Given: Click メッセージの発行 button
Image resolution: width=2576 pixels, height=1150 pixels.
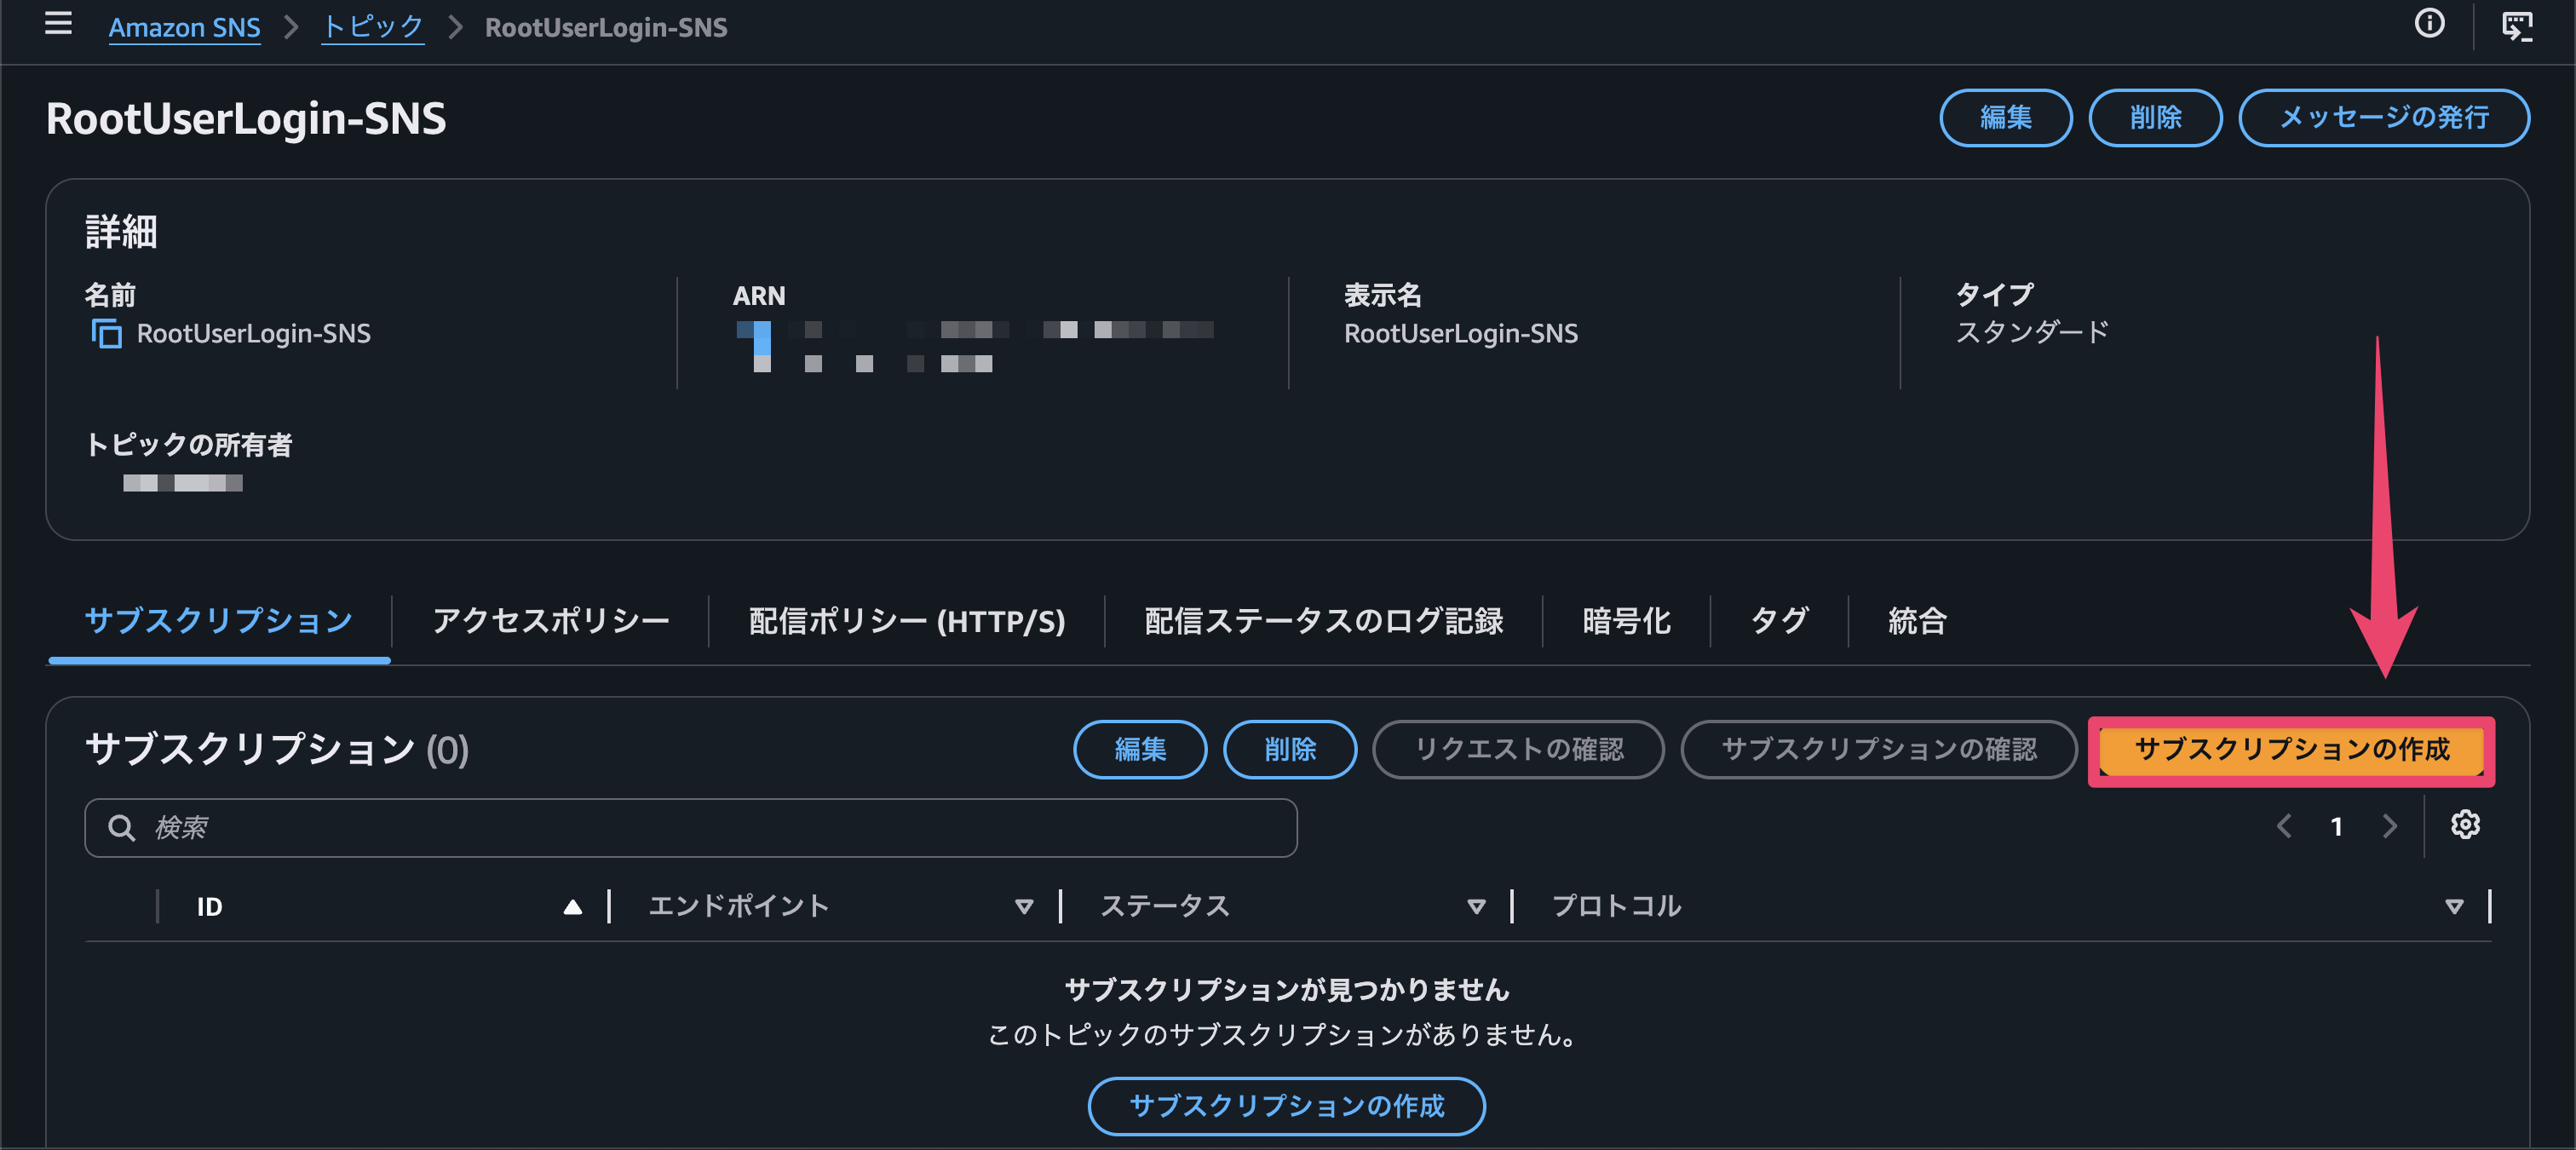Looking at the screenshot, I should [x=2384, y=118].
